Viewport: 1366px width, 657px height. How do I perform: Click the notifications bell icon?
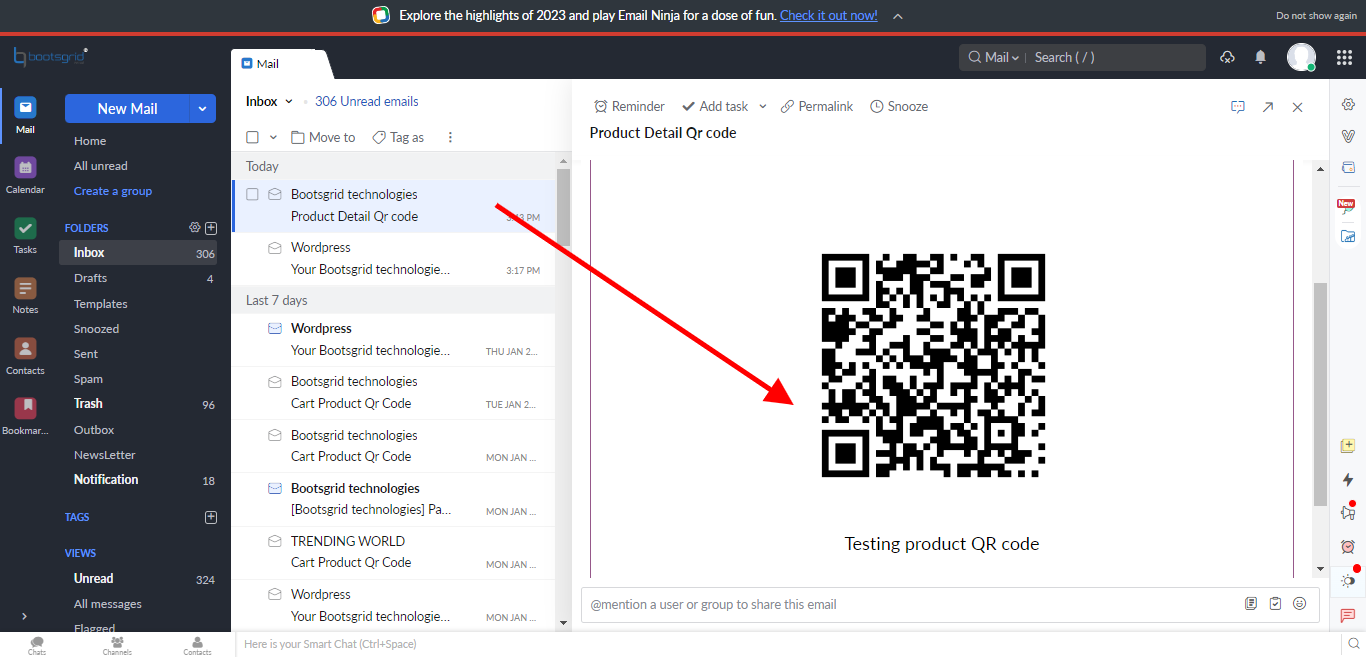click(x=1260, y=57)
